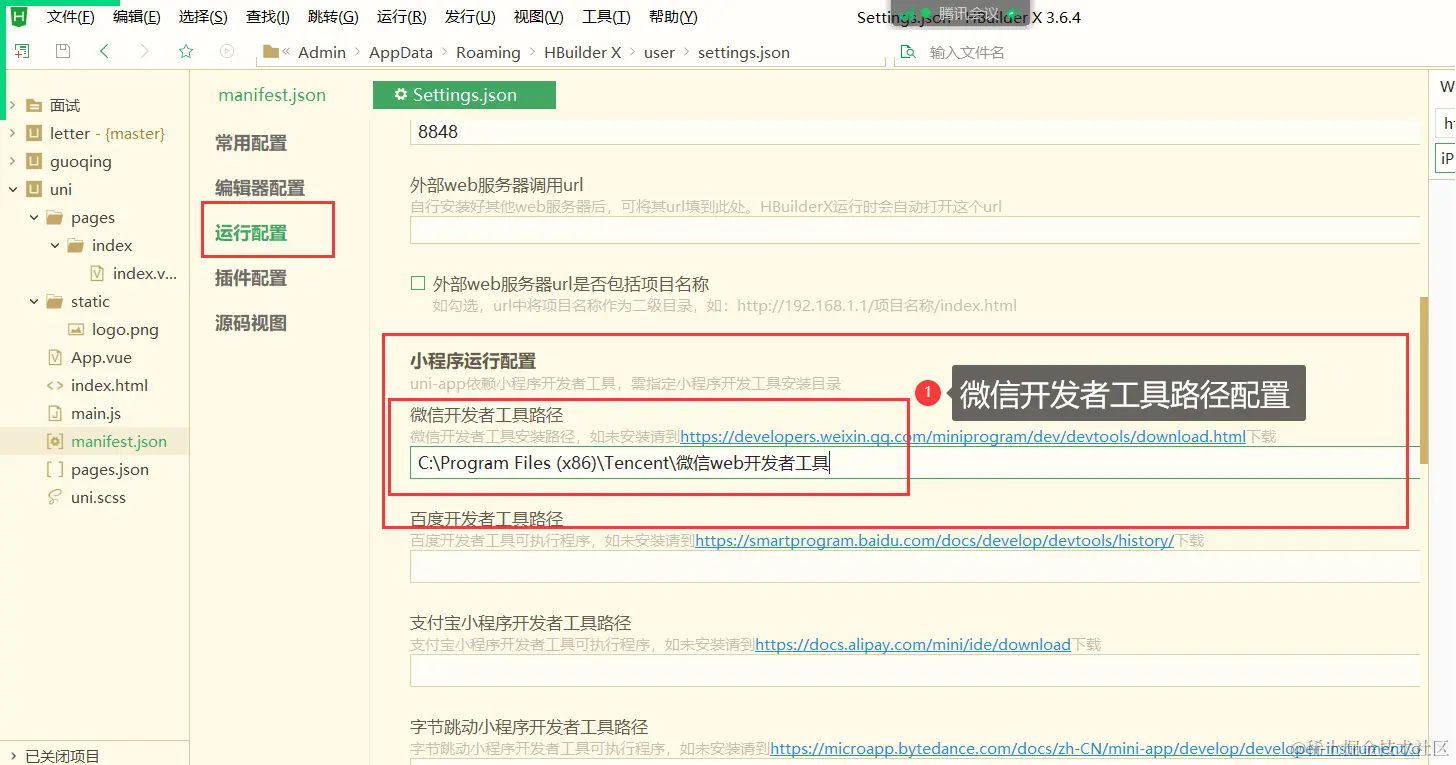Click the Roaming breadcrumb segment
The image size is (1456, 765).
point(488,52)
